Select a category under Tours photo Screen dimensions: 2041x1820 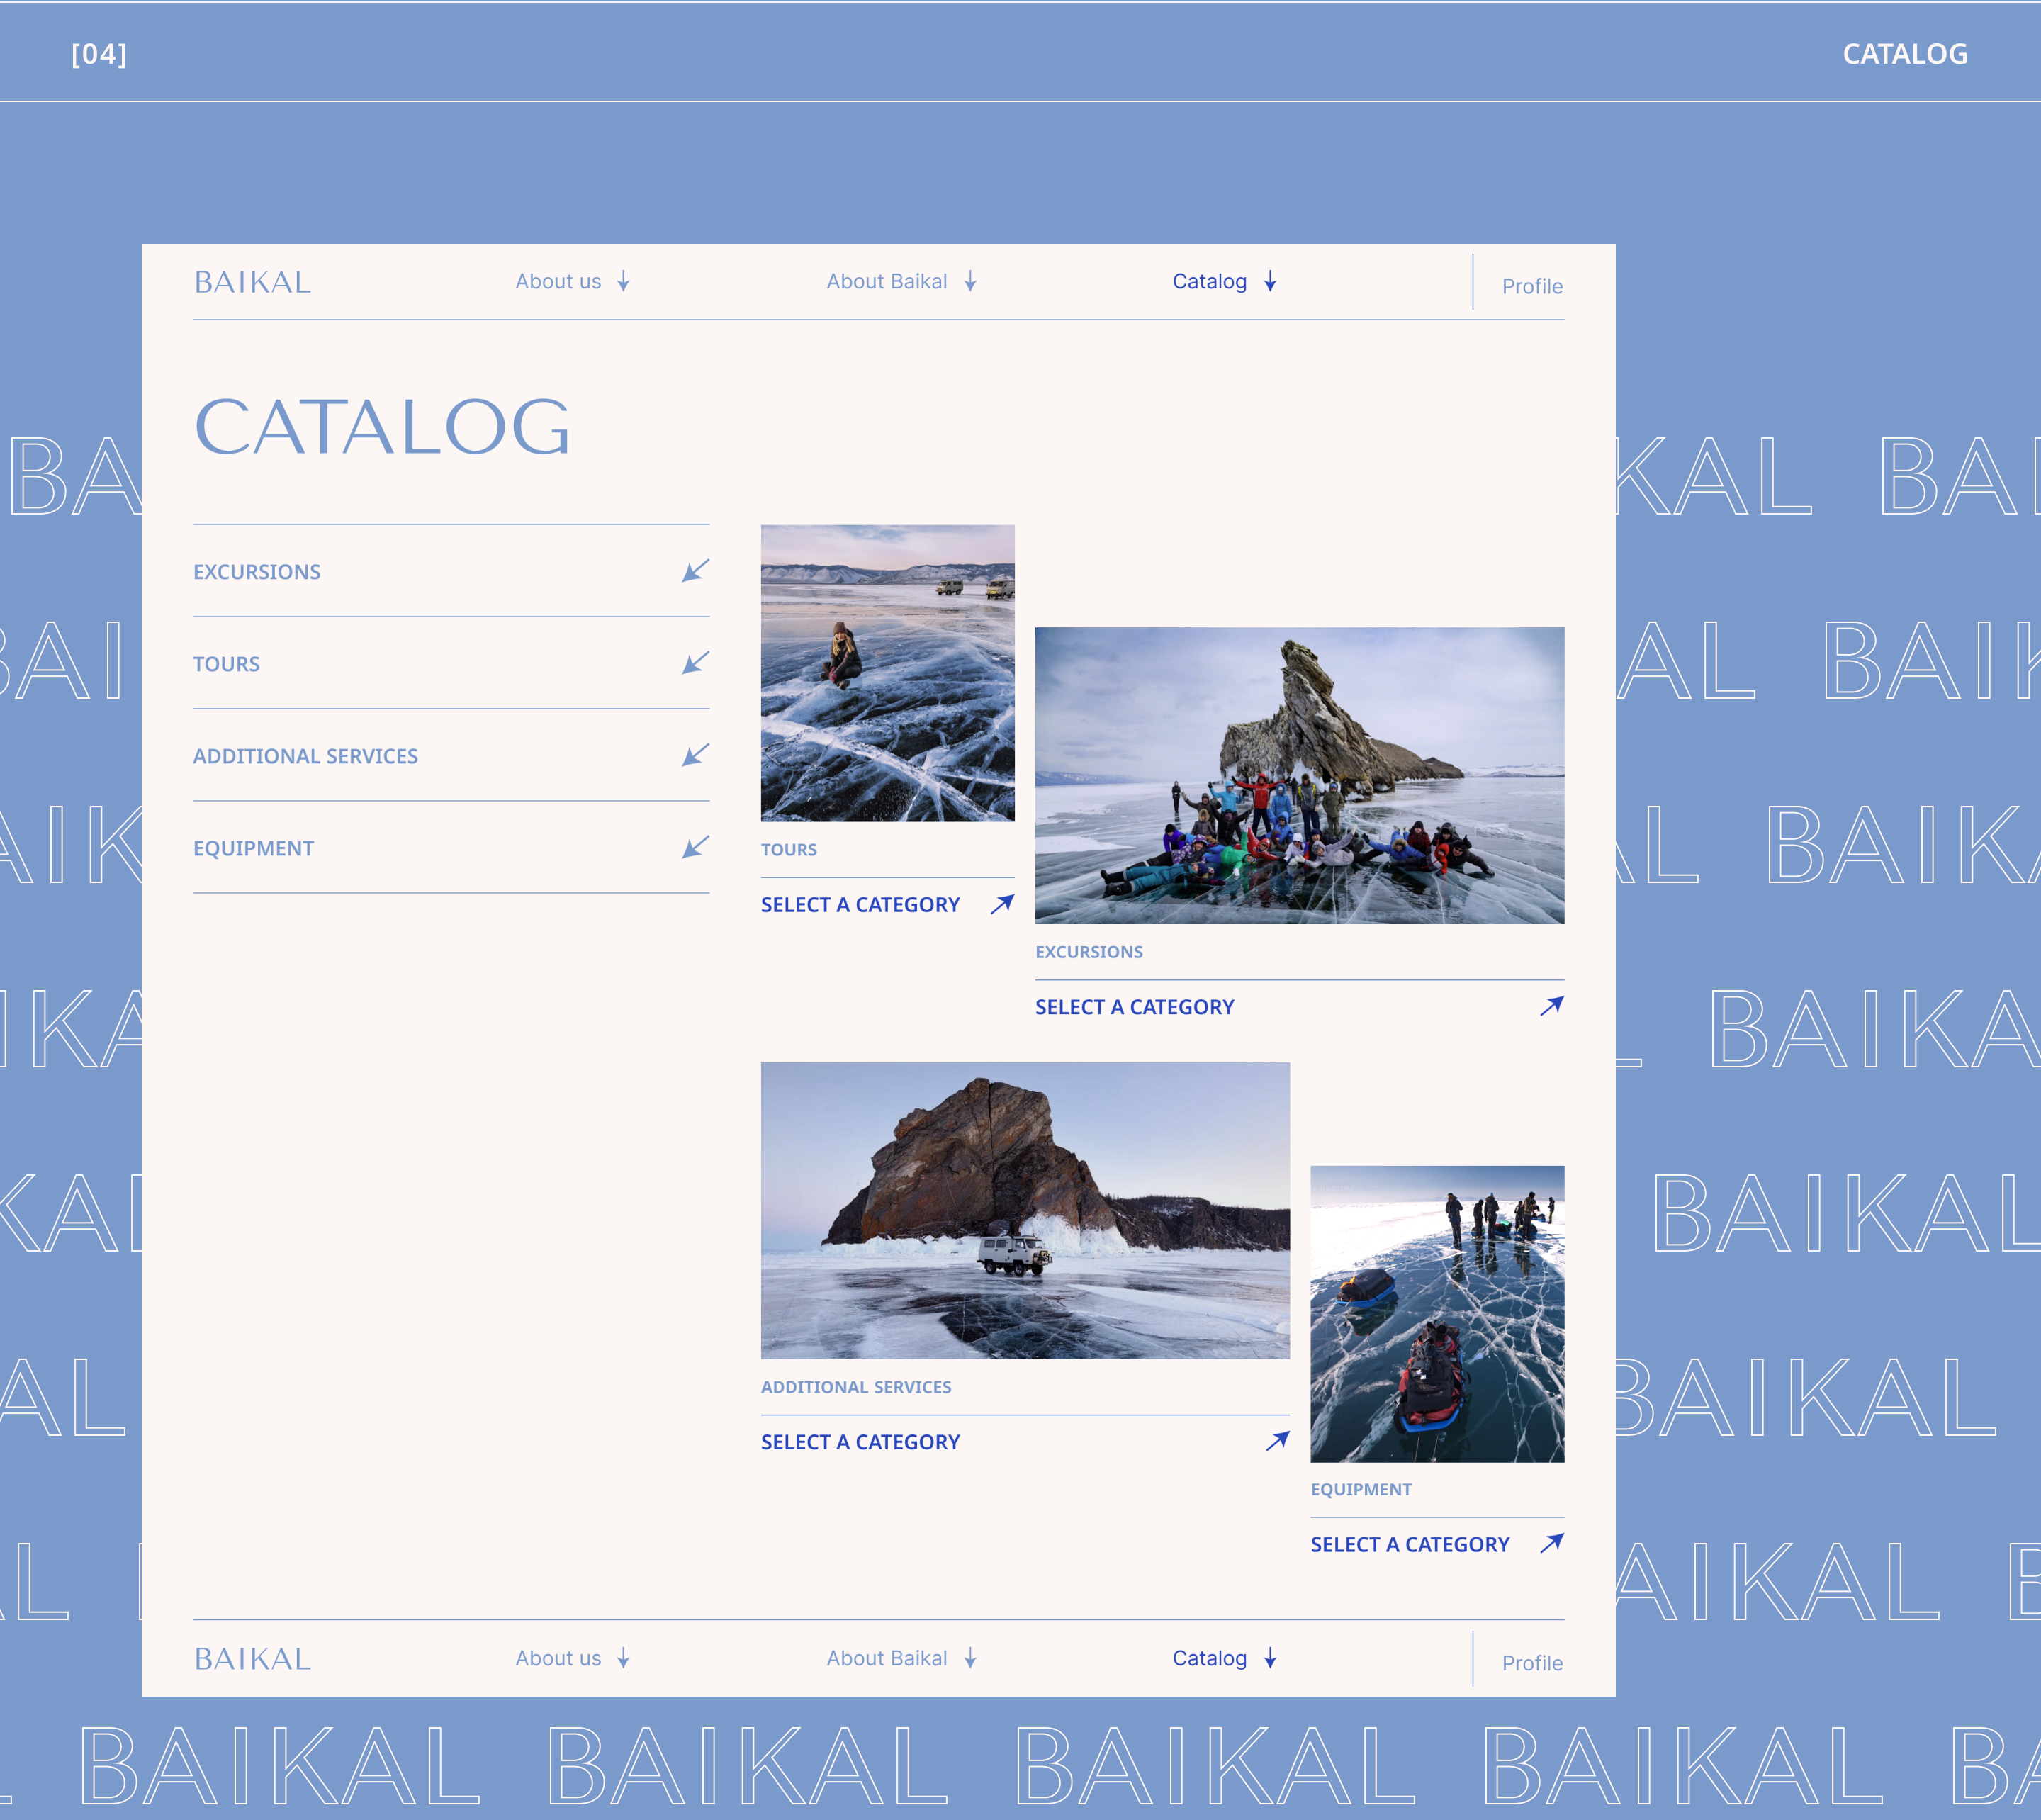[860, 905]
